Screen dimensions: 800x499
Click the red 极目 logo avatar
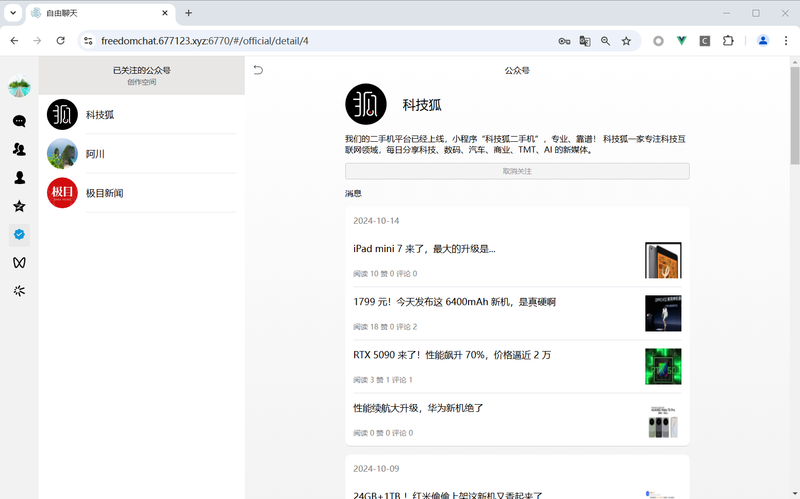pos(62,193)
